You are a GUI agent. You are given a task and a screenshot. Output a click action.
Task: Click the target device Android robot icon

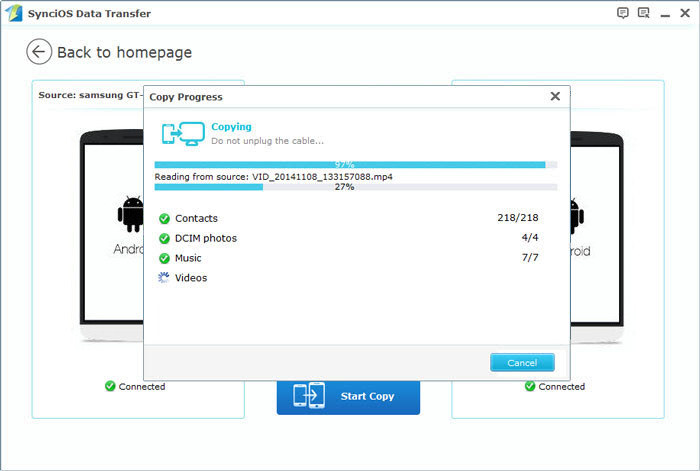point(577,217)
